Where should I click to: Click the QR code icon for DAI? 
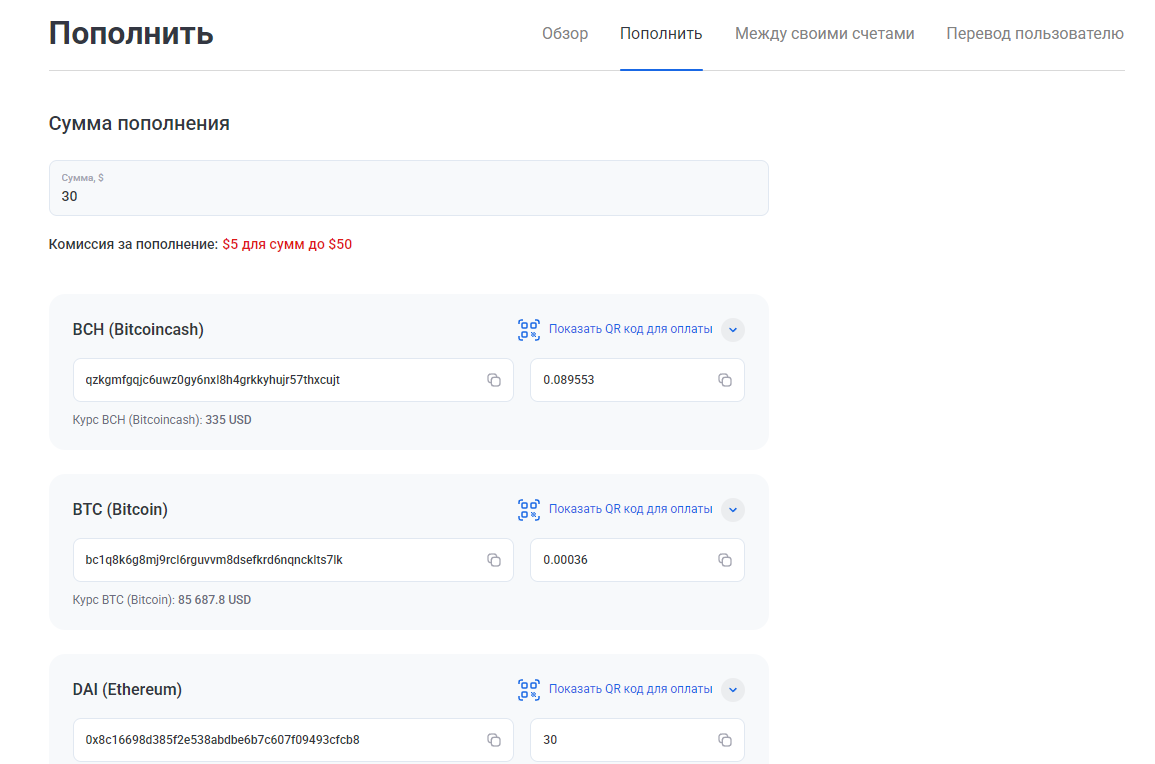click(x=529, y=690)
